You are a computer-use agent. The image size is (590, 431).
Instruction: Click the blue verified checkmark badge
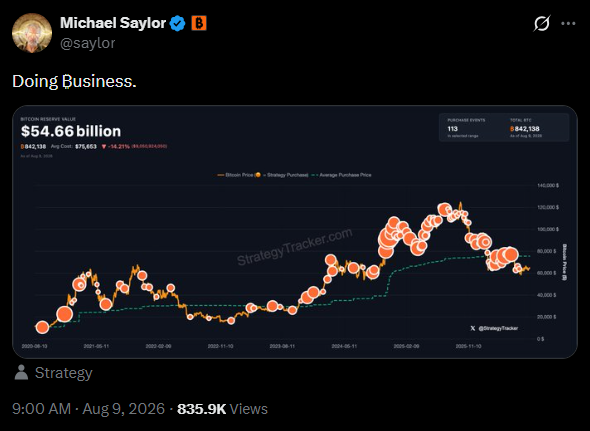178,24
